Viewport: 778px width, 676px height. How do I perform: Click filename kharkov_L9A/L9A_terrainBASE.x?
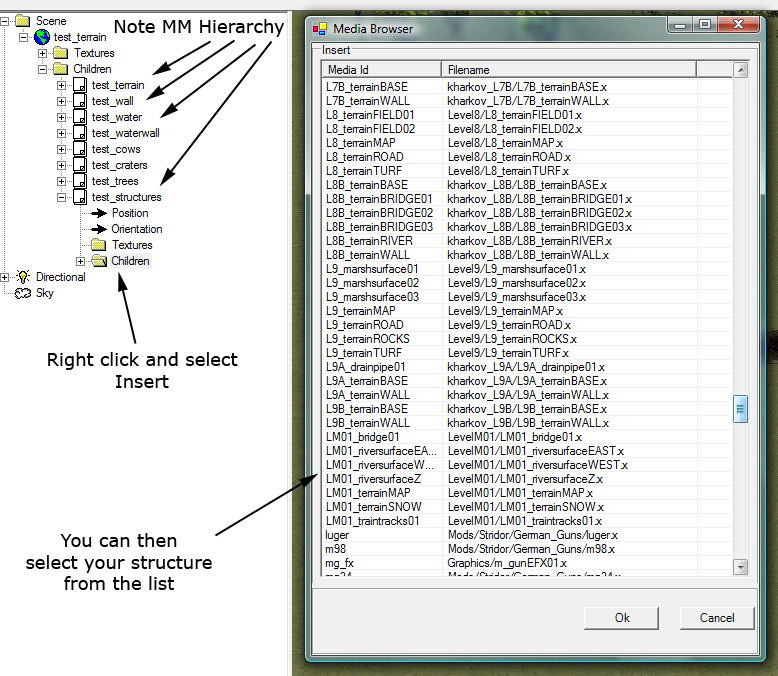527,381
